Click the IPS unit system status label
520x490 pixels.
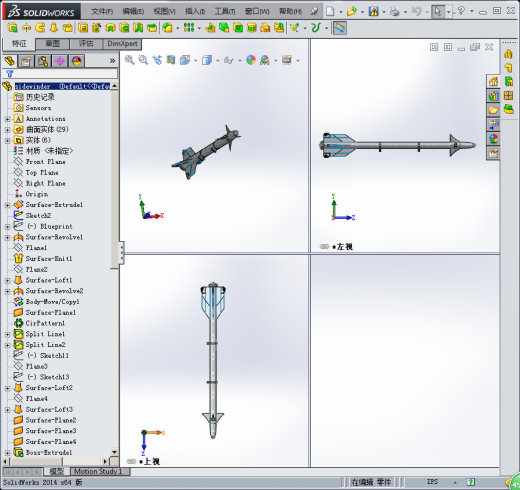pyautogui.click(x=432, y=482)
